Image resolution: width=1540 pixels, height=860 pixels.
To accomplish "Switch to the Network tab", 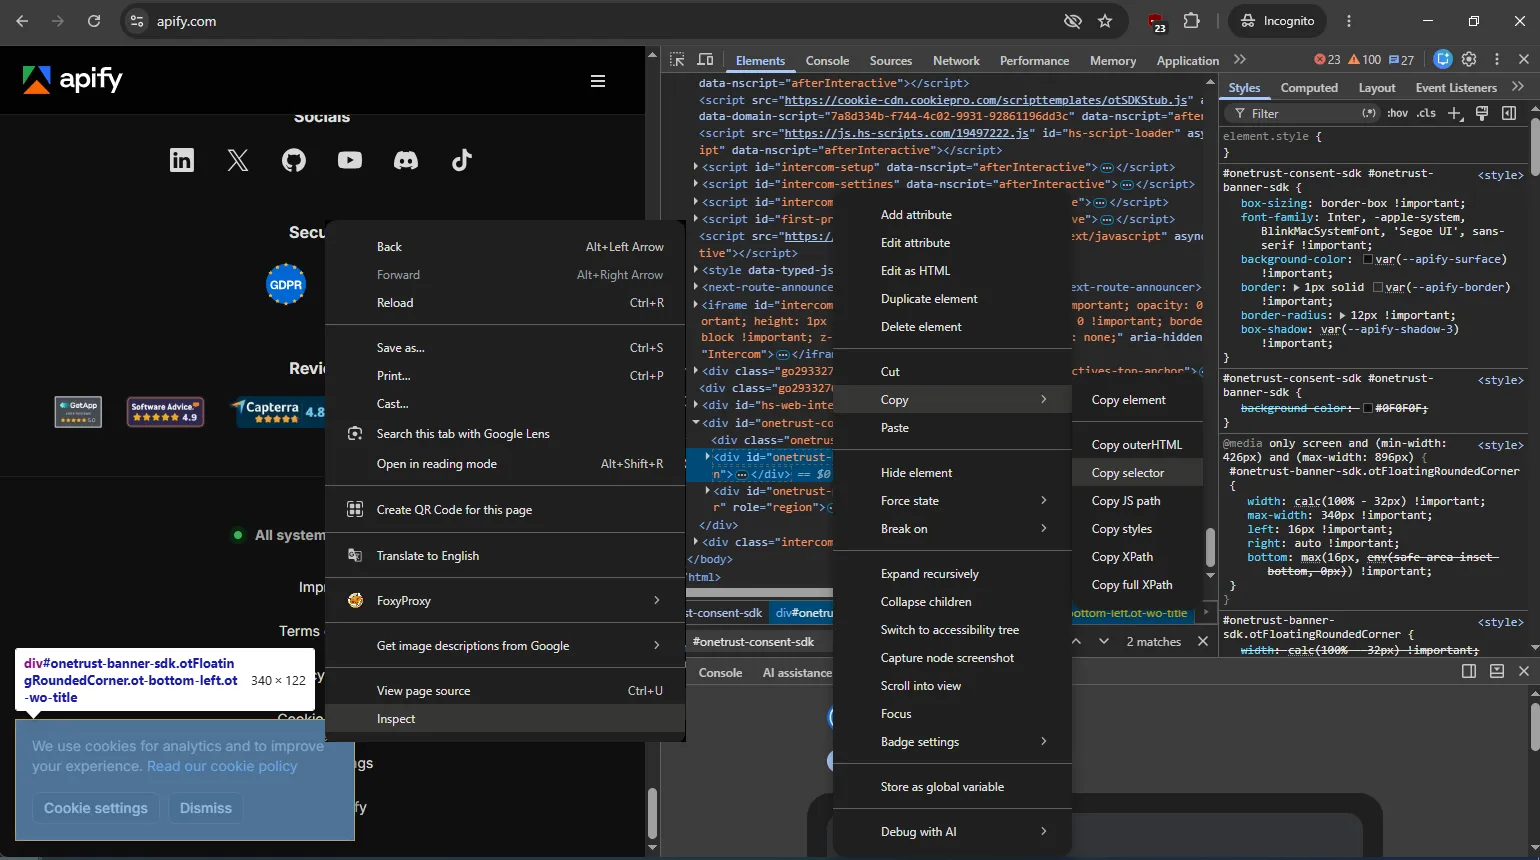I will 956,60.
